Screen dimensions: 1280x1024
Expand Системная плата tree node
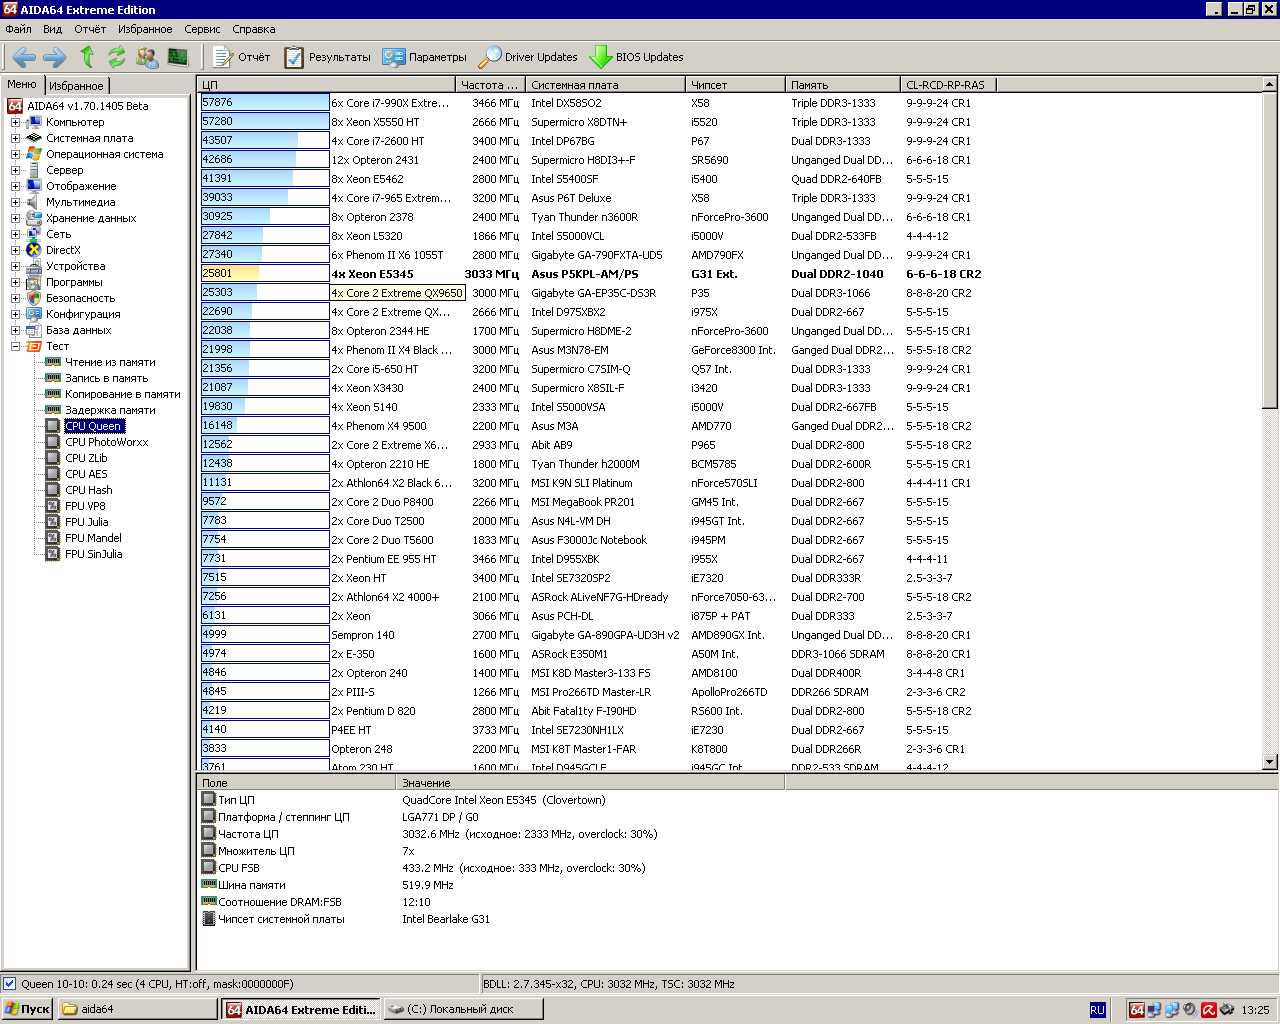tap(15, 138)
